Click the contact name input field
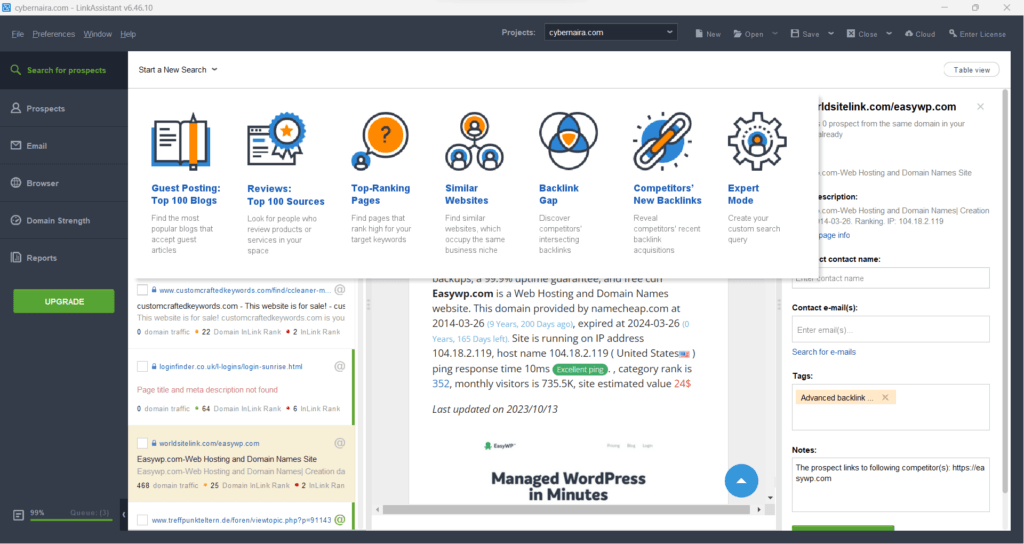Image resolution: width=1024 pixels, height=544 pixels. [891, 278]
